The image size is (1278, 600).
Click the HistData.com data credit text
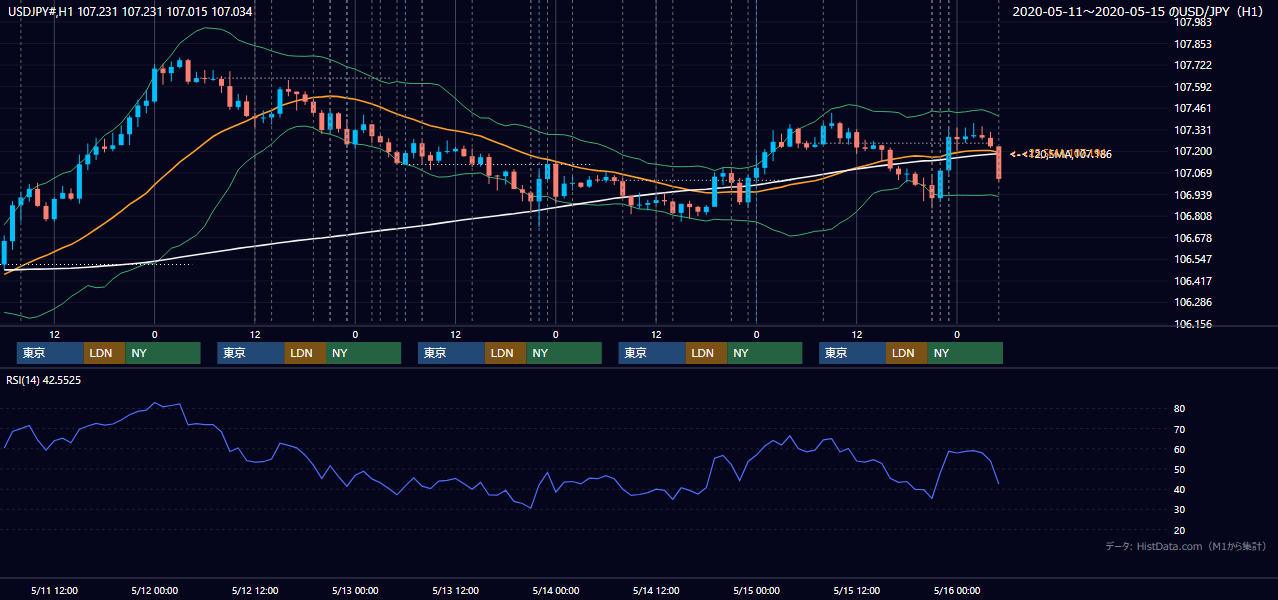point(1186,547)
